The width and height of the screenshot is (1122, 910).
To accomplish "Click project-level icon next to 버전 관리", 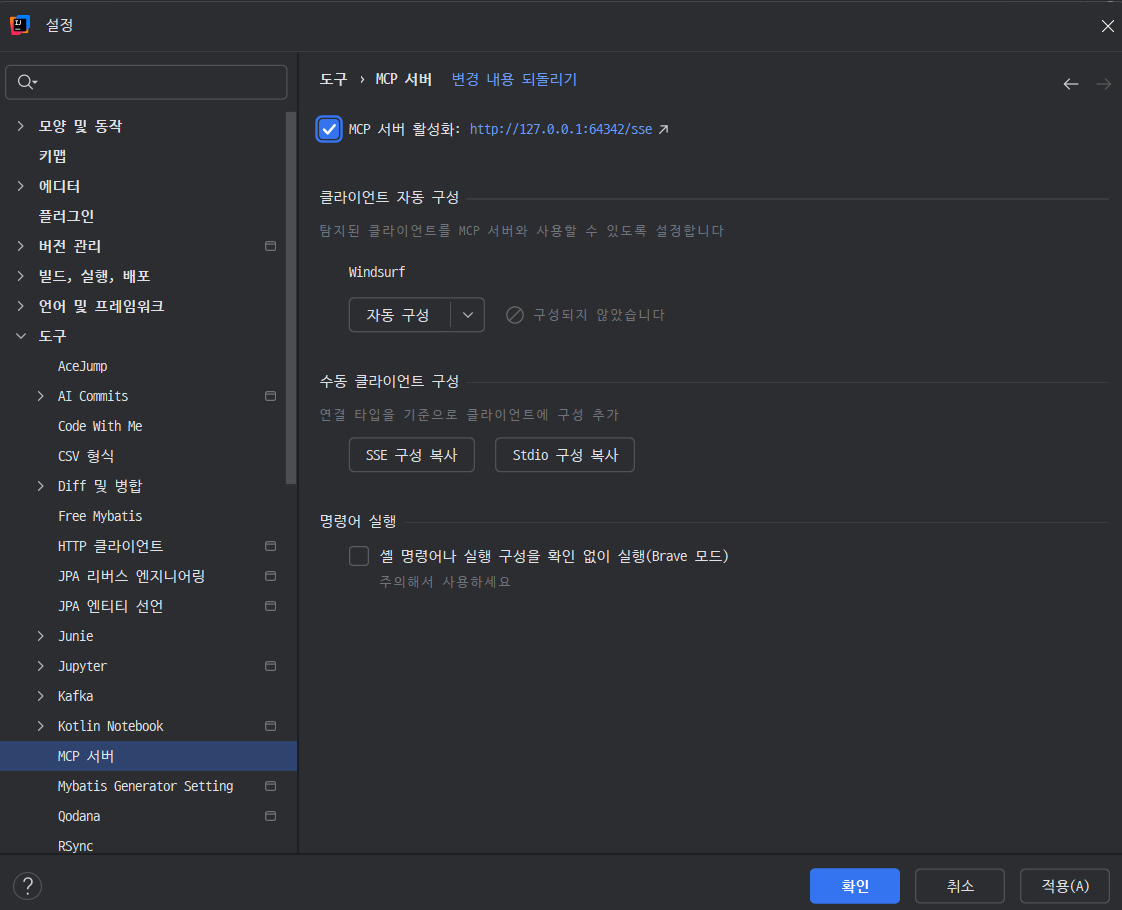I will [270, 246].
